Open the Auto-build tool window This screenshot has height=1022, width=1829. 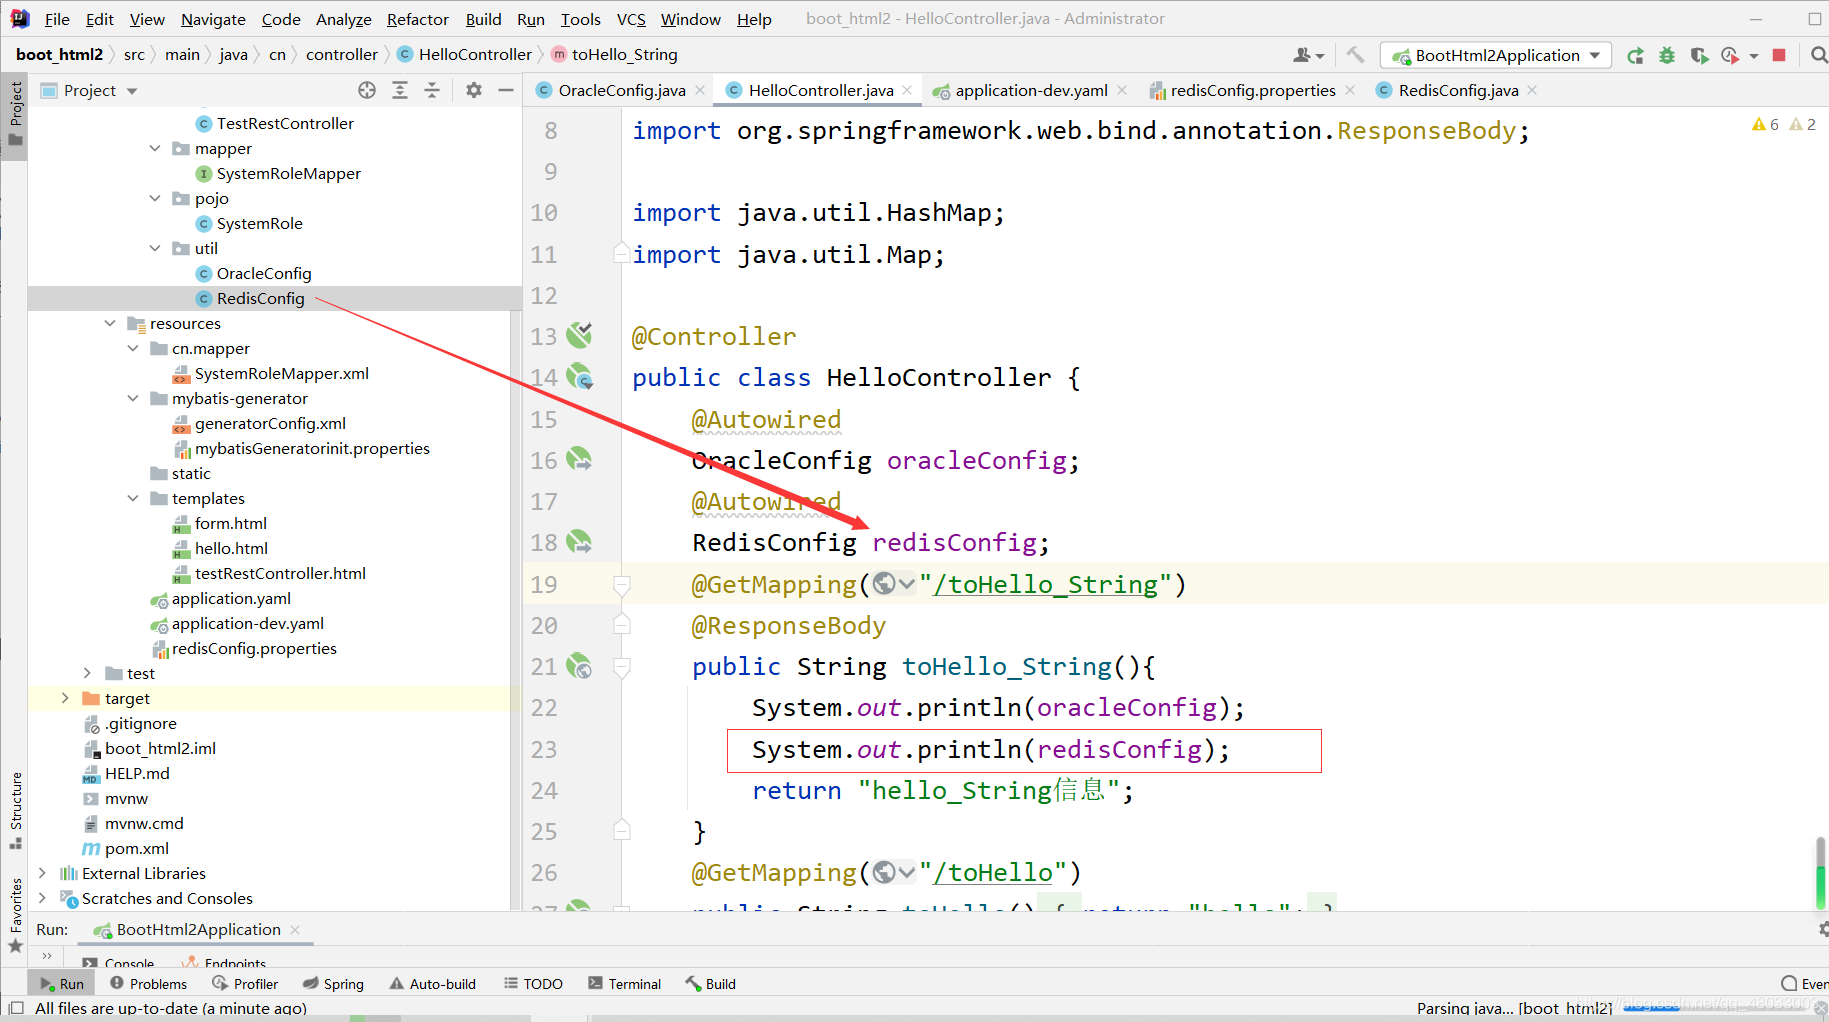(433, 984)
